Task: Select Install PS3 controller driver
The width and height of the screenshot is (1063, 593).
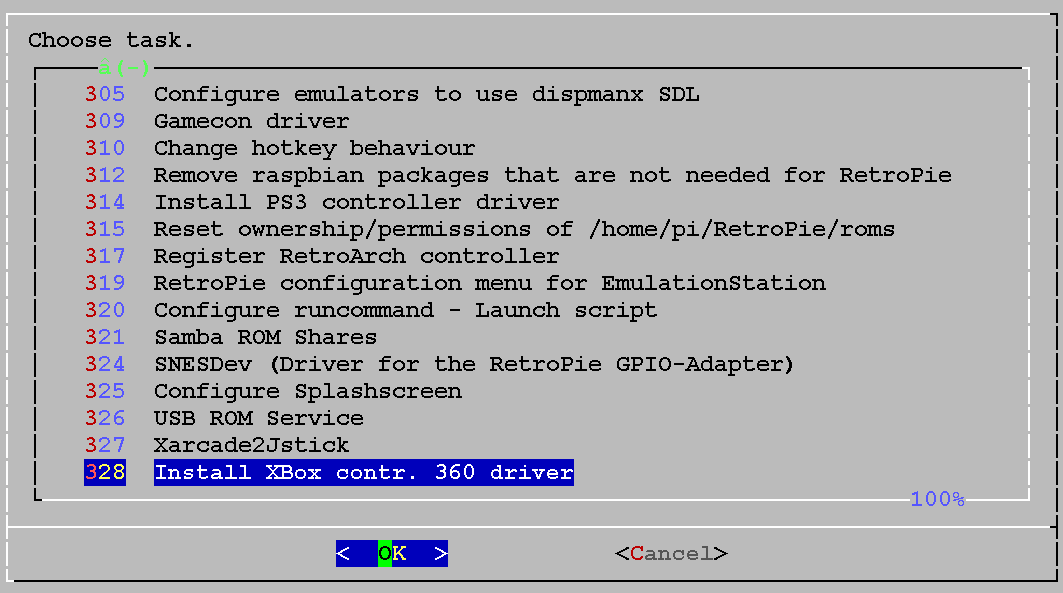Action: tap(356, 202)
